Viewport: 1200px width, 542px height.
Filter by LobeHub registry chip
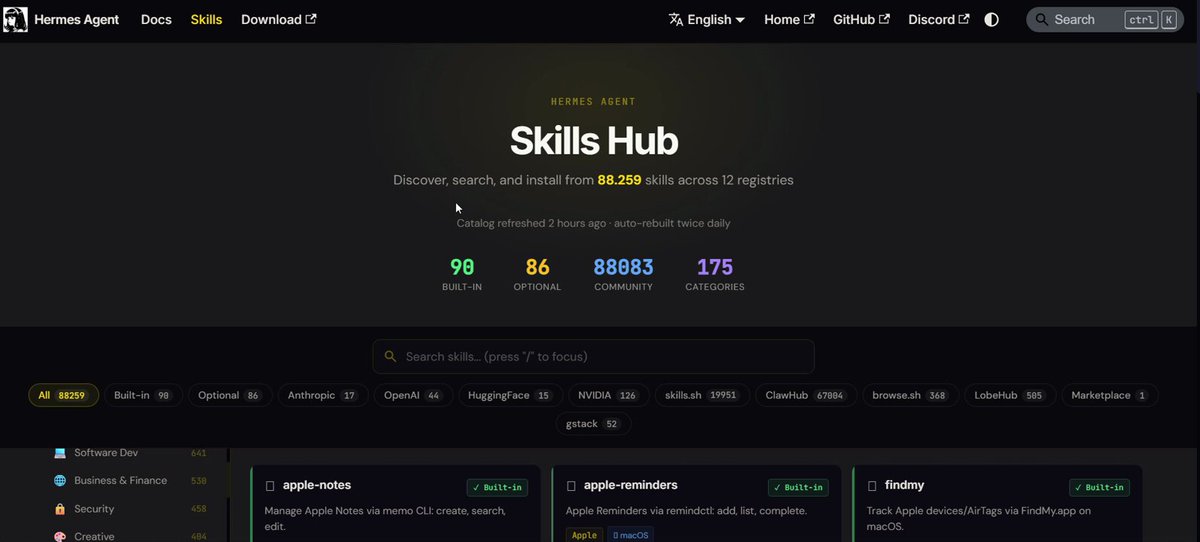coord(1008,395)
